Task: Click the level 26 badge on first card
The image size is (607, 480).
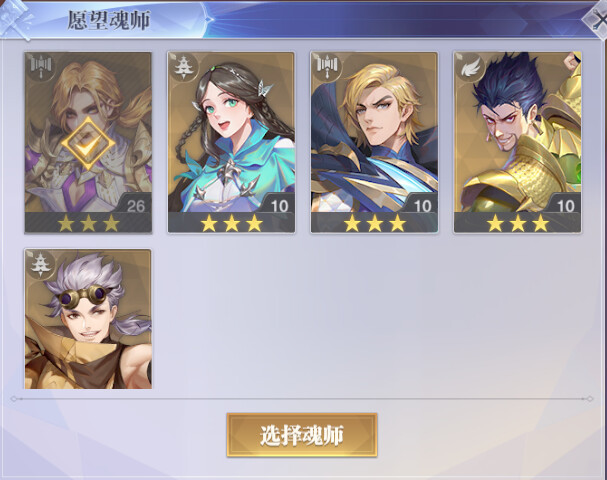Action: (134, 205)
